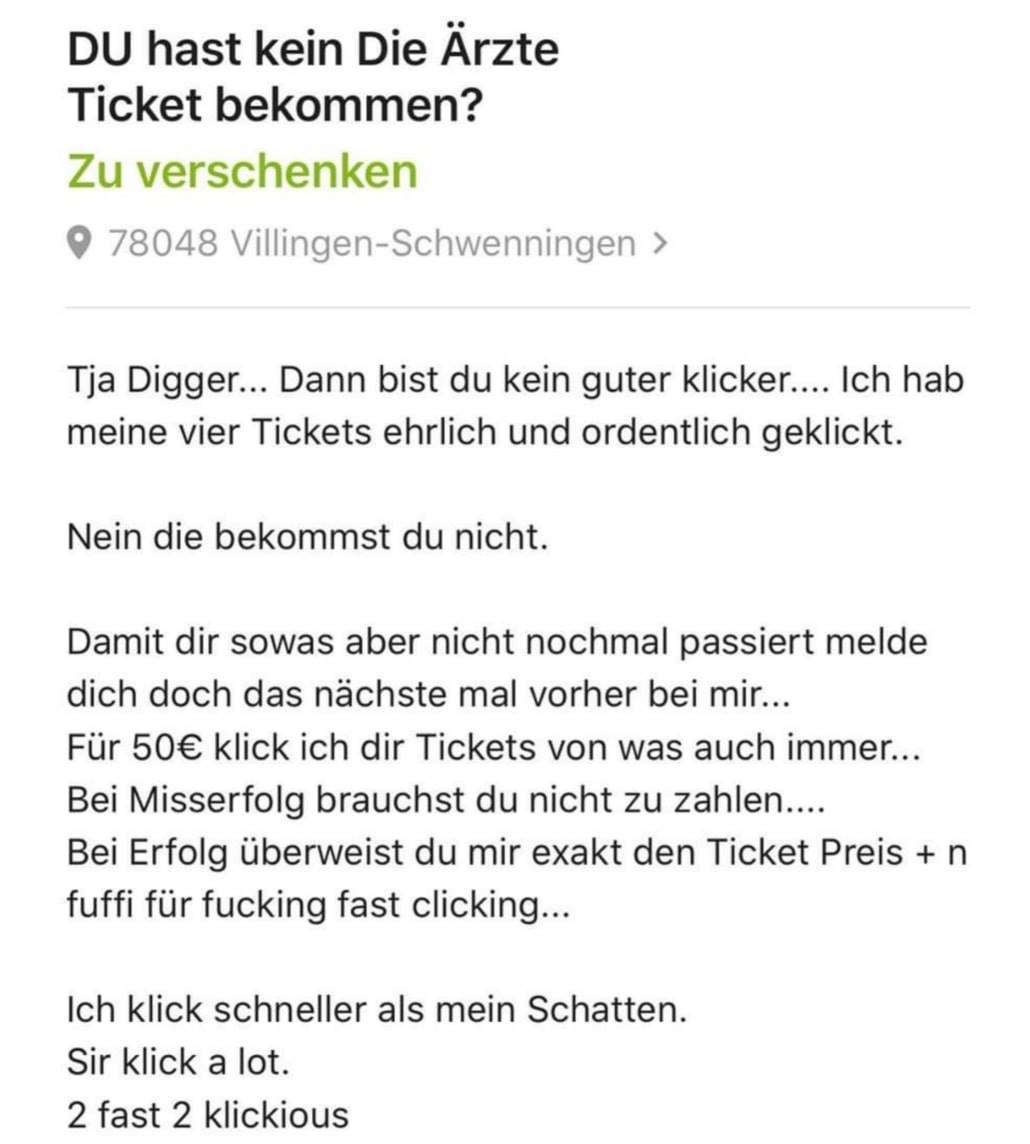Click the listing title 'DU hast kein Die Ärzte'
The image size is (1030, 1144).
(x=313, y=50)
